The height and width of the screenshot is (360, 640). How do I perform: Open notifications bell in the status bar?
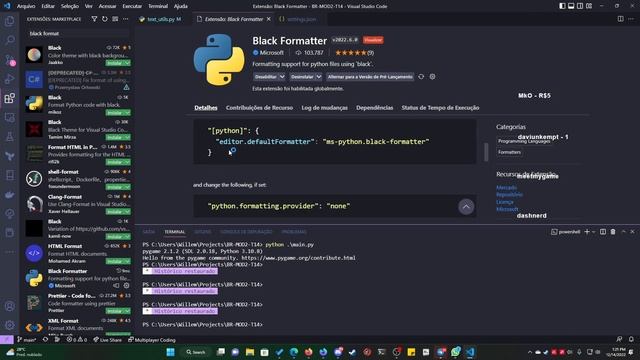(631, 339)
